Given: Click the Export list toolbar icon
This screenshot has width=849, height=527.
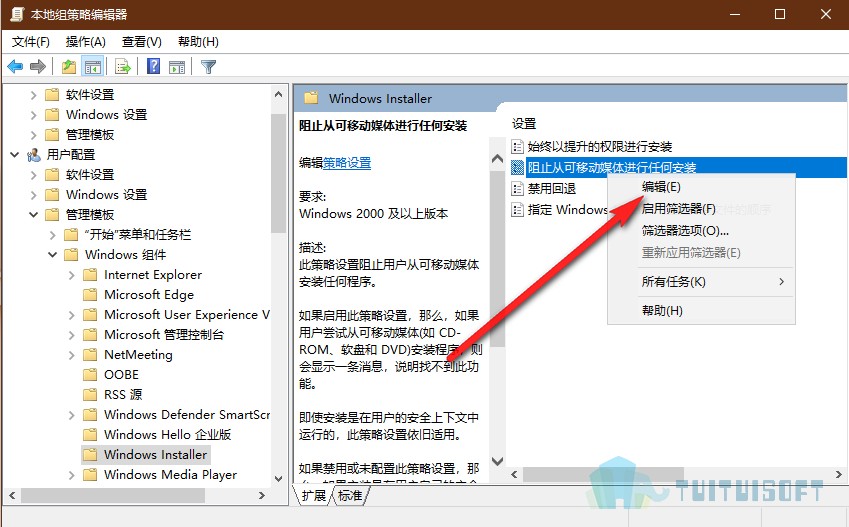Looking at the screenshot, I should tap(123, 67).
